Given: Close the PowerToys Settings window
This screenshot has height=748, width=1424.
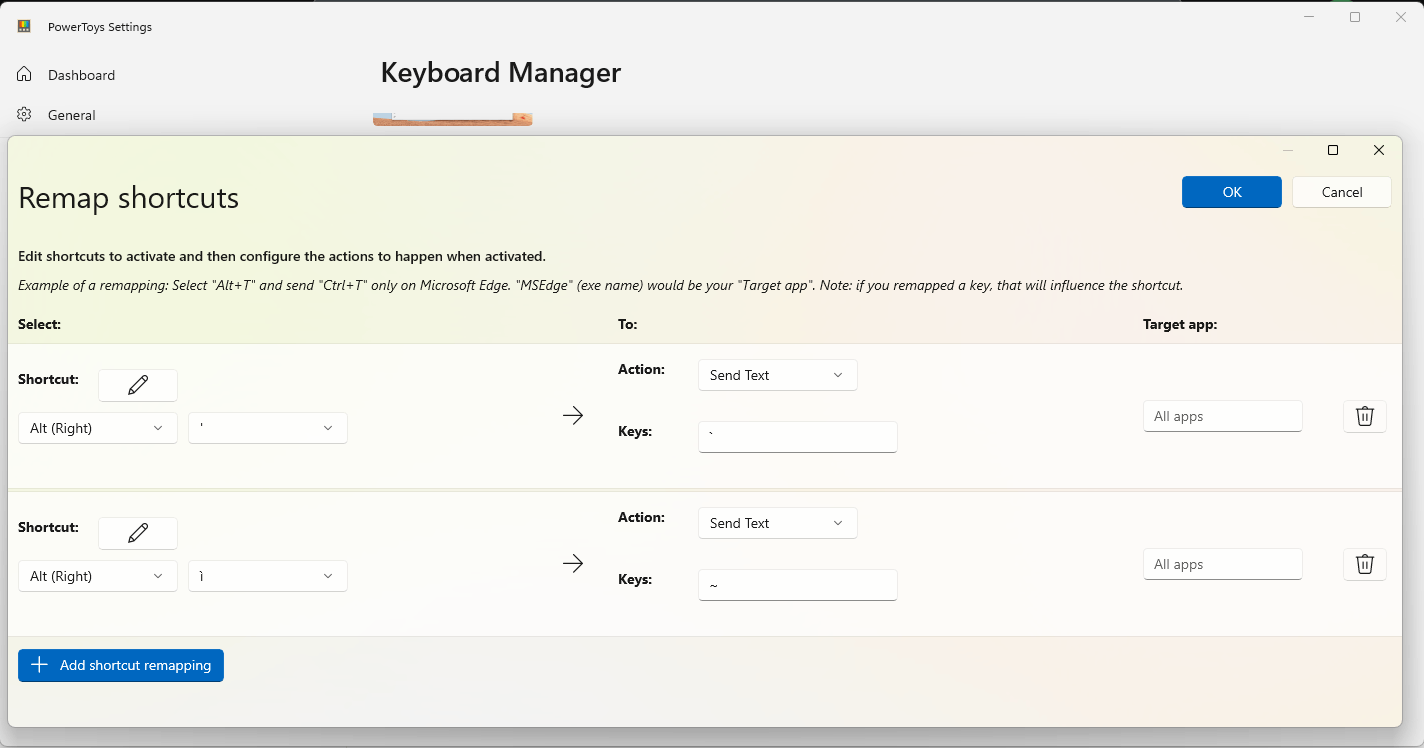Looking at the screenshot, I should [x=1401, y=17].
